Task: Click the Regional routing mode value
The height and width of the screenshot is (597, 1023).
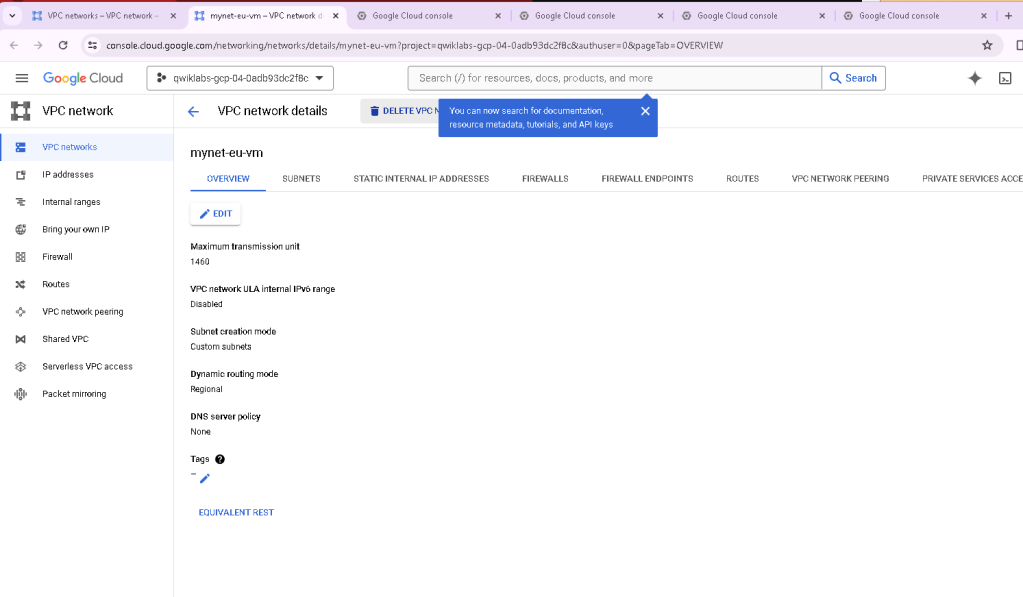Action: point(206,390)
